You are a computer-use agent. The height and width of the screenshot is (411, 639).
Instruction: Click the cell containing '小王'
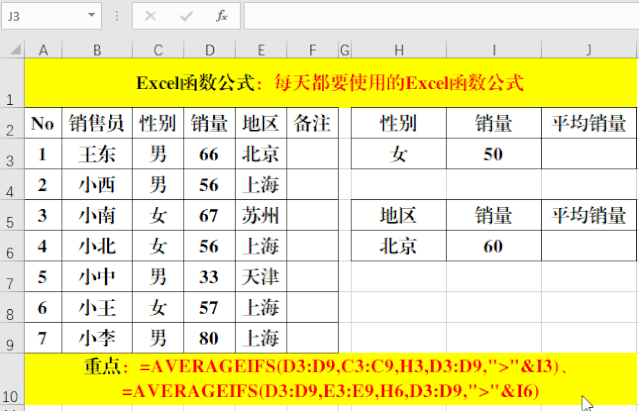[97, 307]
